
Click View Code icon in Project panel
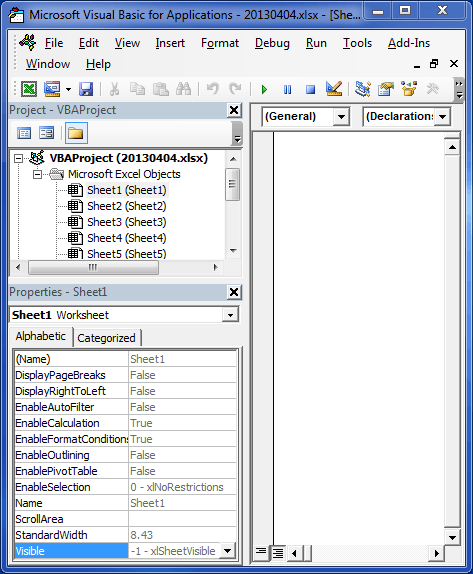point(24,133)
